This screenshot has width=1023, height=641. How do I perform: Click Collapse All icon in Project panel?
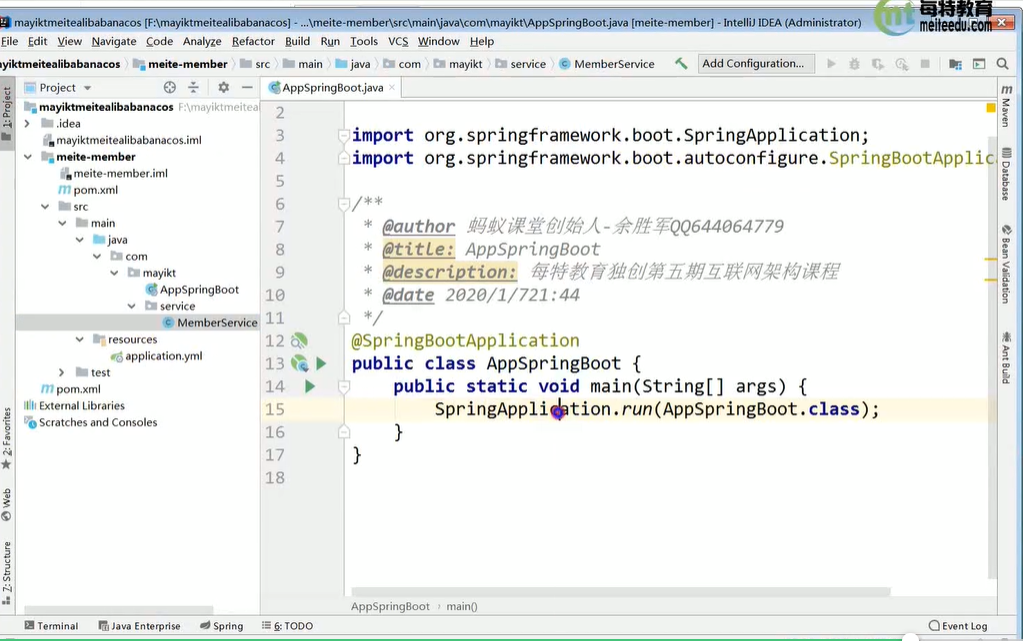point(193,87)
